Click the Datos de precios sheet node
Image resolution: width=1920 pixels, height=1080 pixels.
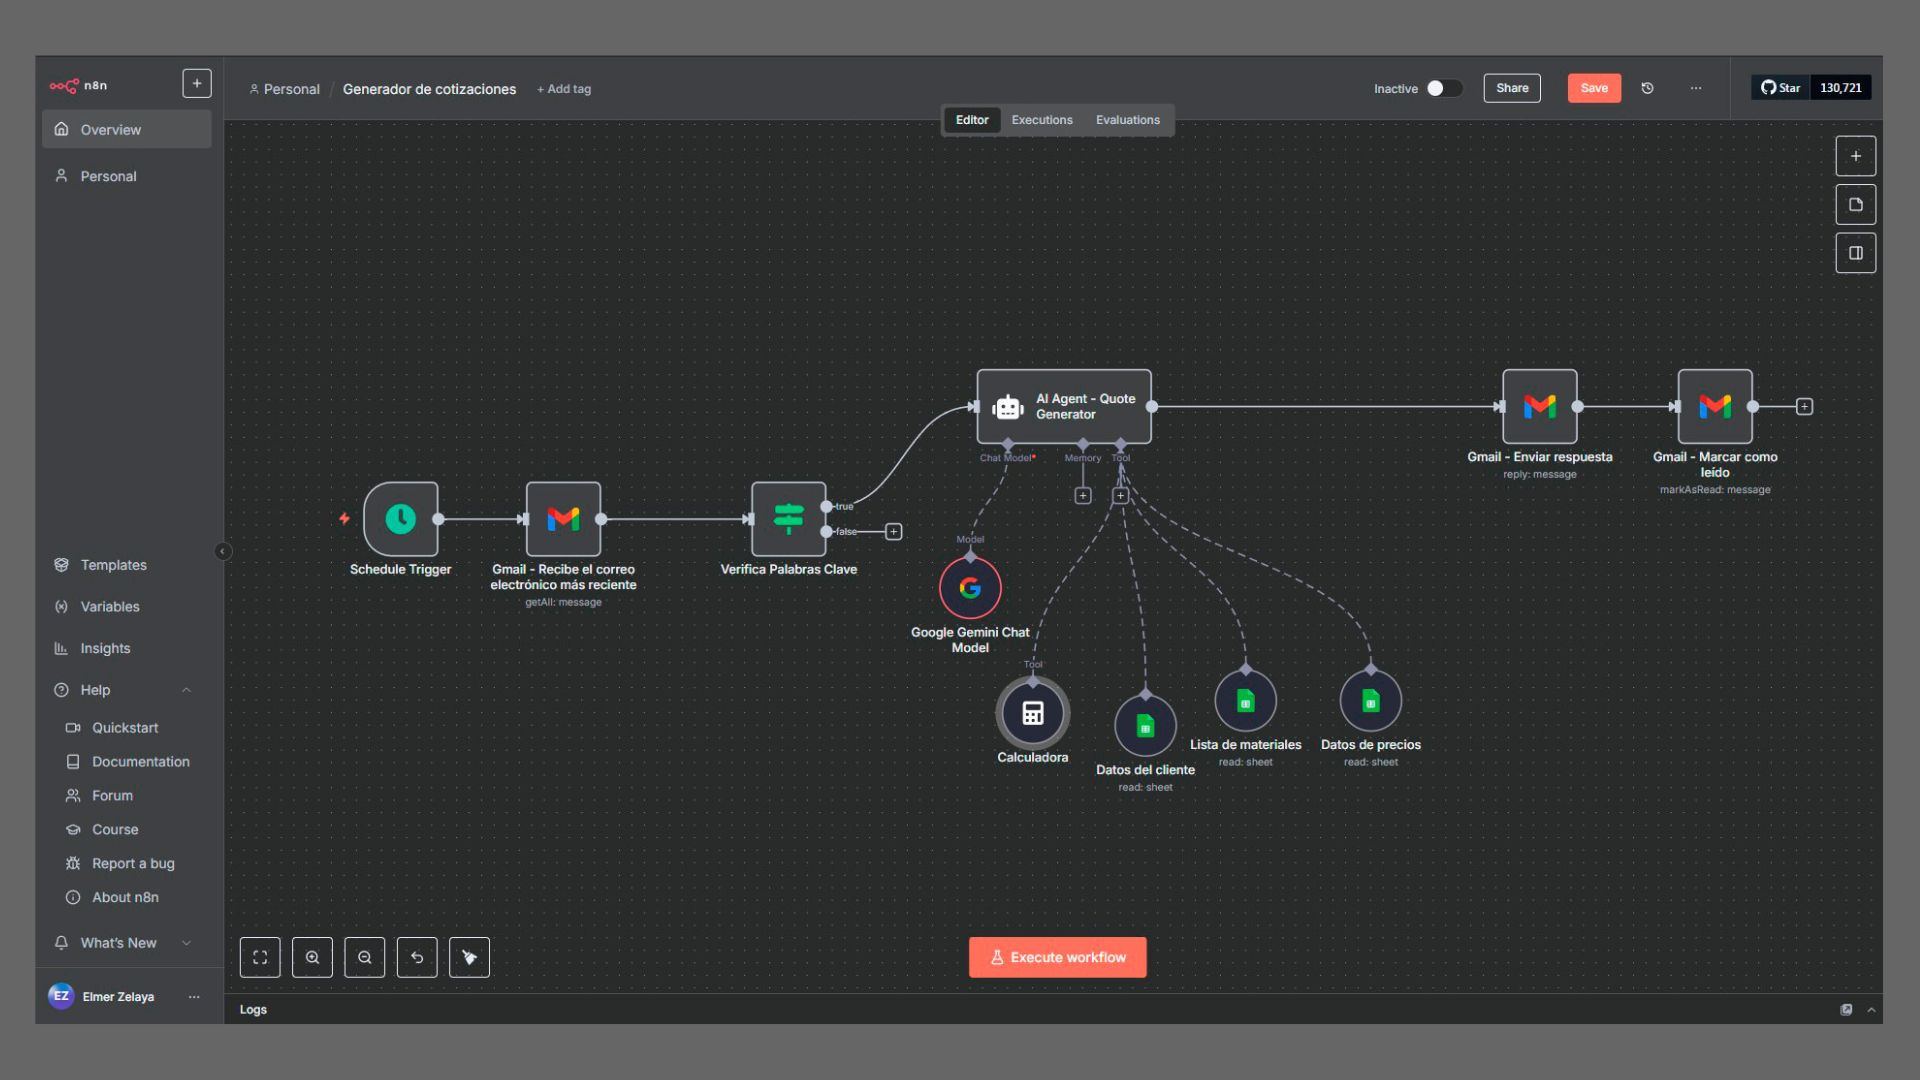[x=1370, y=701]
